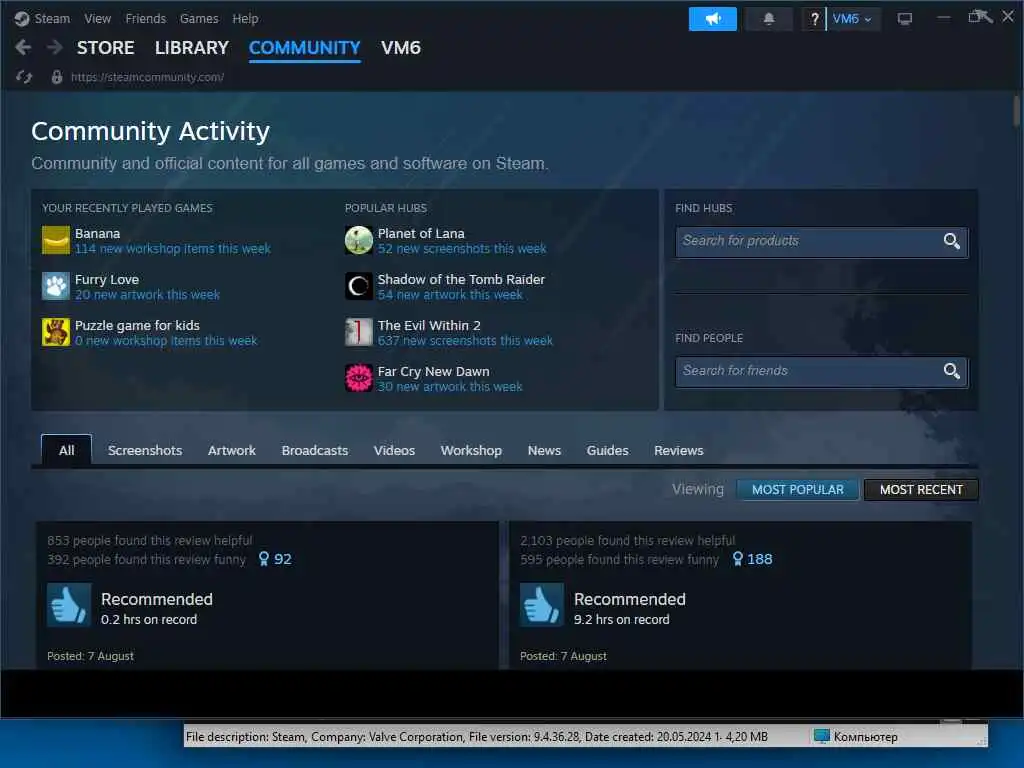Open the Friends menu
The width and height of the screenshot is (1024, 768).
coord(146,18)
